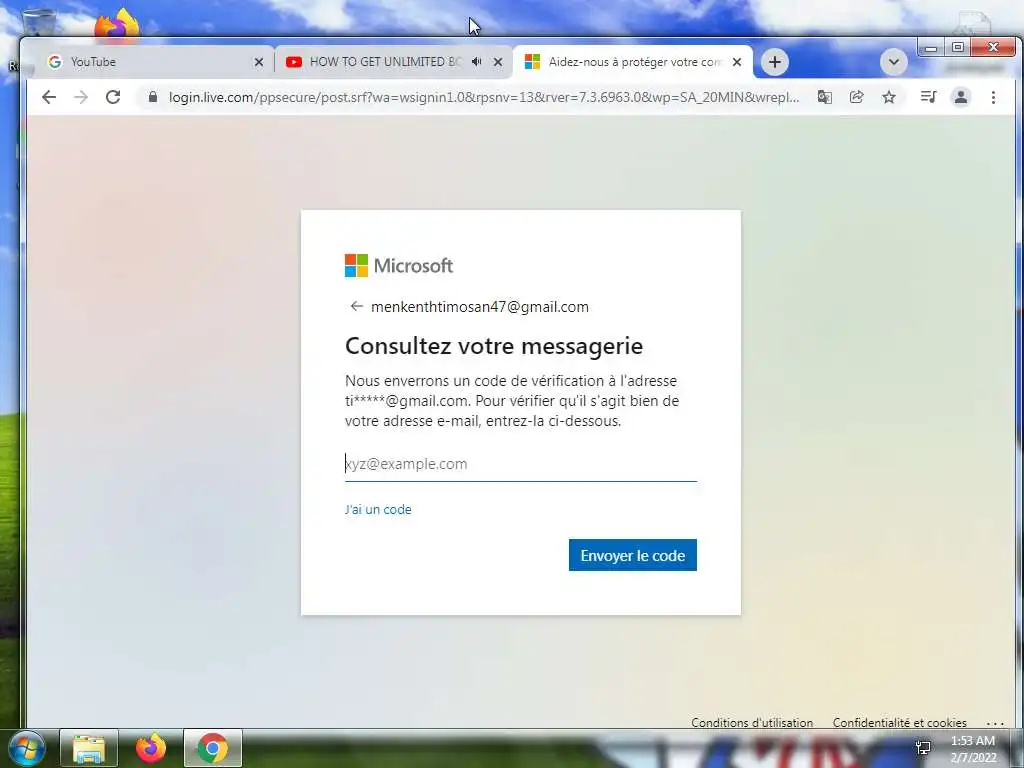The image size is (1024, 768).
Task: Maximize the Chrome window
Action: pyautogui.click(x=957, y=47)
